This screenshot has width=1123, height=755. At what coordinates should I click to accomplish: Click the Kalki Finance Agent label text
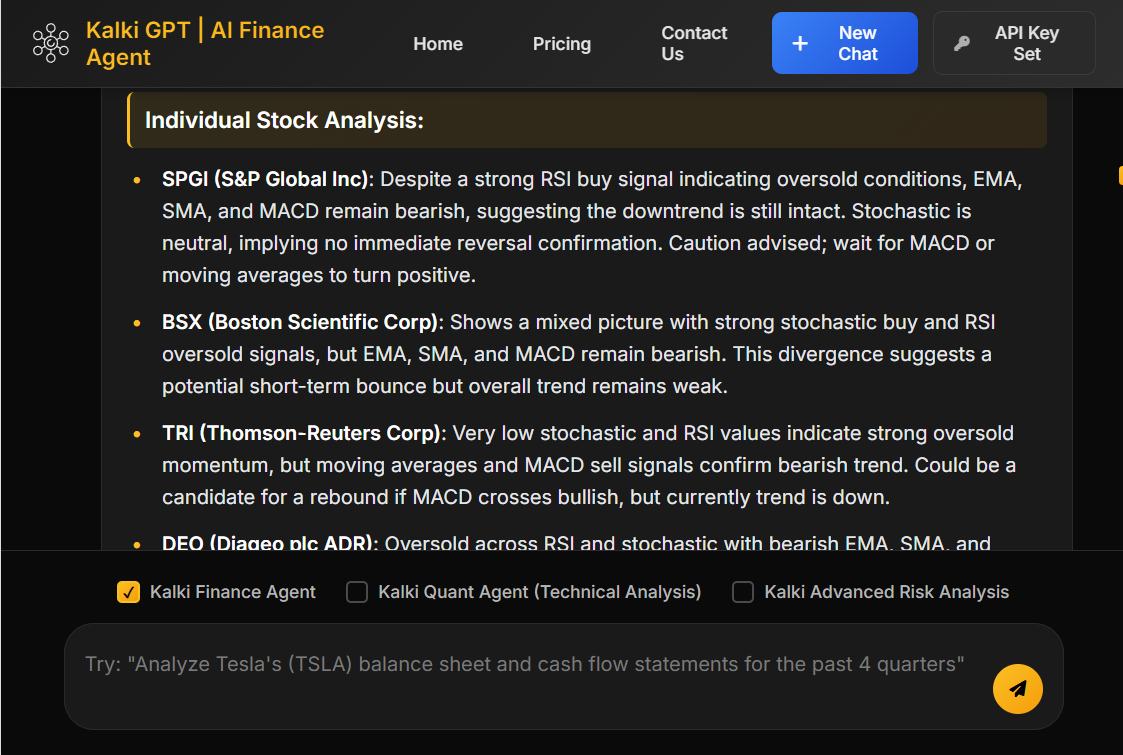[232, 592]
